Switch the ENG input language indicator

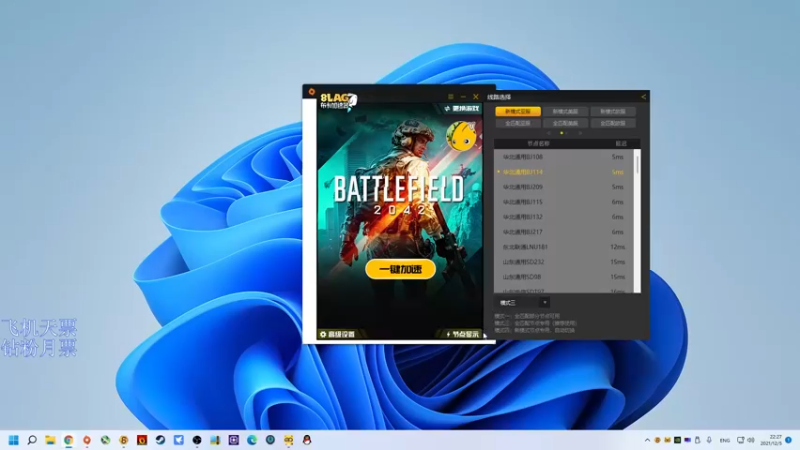(x=724, y=440)
